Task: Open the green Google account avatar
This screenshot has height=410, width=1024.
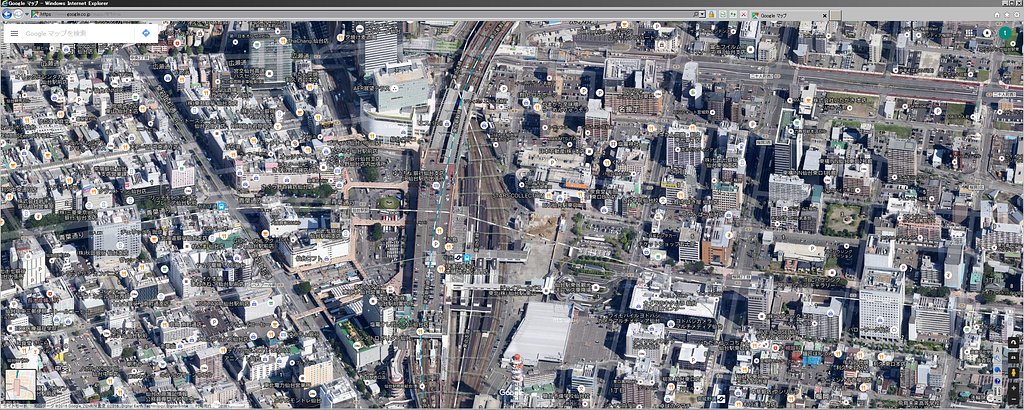Action: 1005,33
